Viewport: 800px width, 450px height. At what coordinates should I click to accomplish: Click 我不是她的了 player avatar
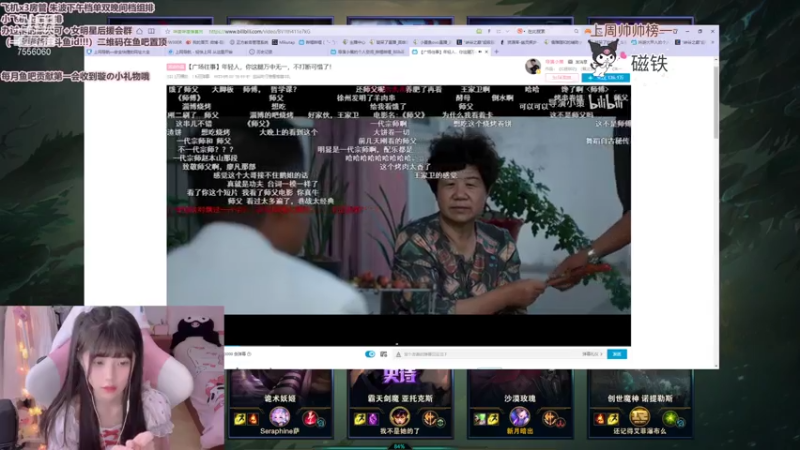pyautogui.click(x=399, y=417)
